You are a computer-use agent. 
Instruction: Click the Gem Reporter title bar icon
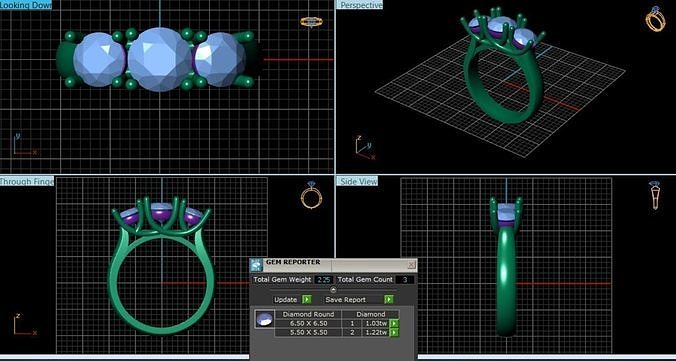[256, 265]
